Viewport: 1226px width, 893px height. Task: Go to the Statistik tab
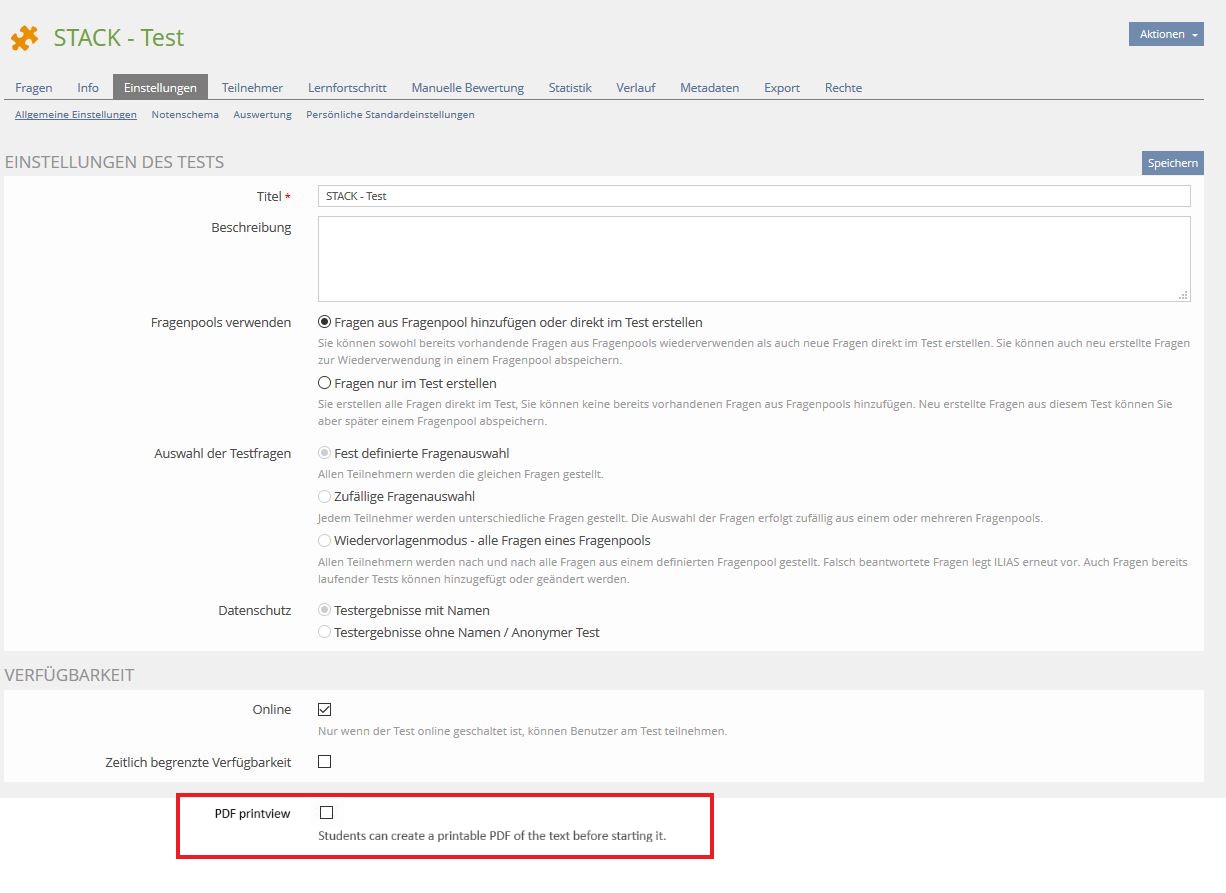click(570, 88)
